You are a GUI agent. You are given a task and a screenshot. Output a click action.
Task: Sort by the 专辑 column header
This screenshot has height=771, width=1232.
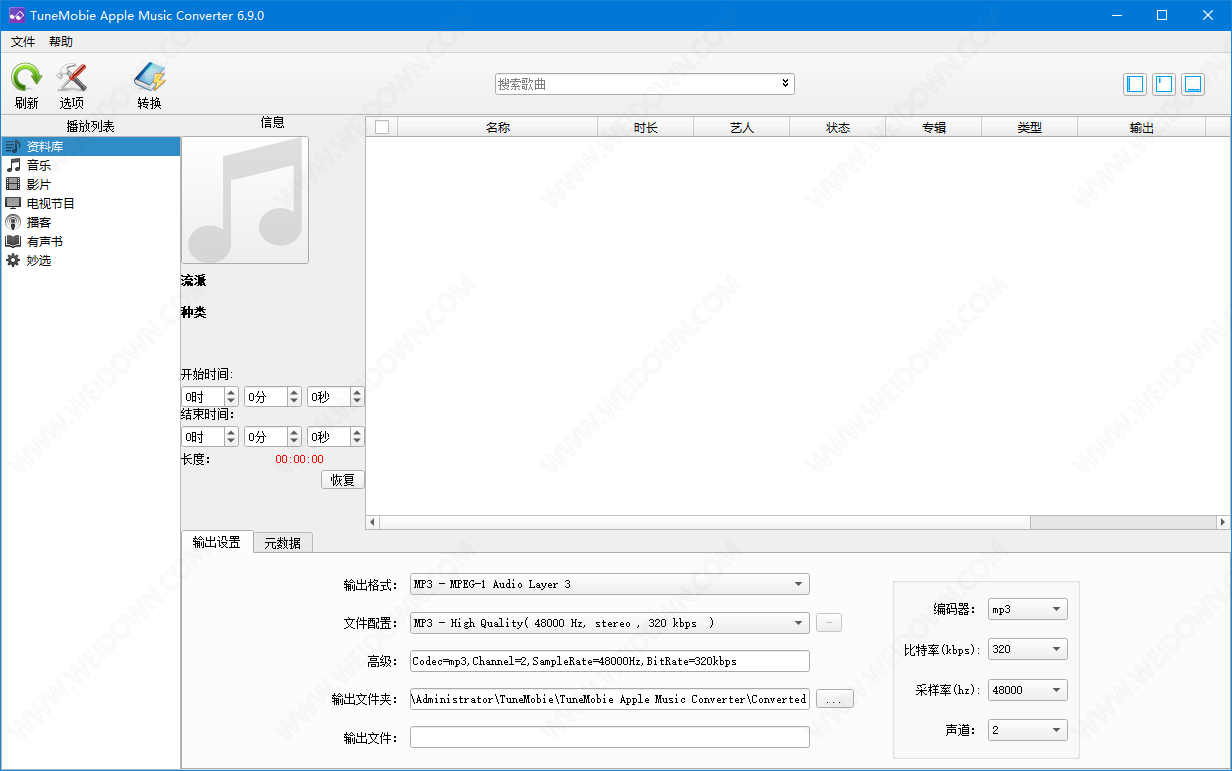[x=934, y=127]
